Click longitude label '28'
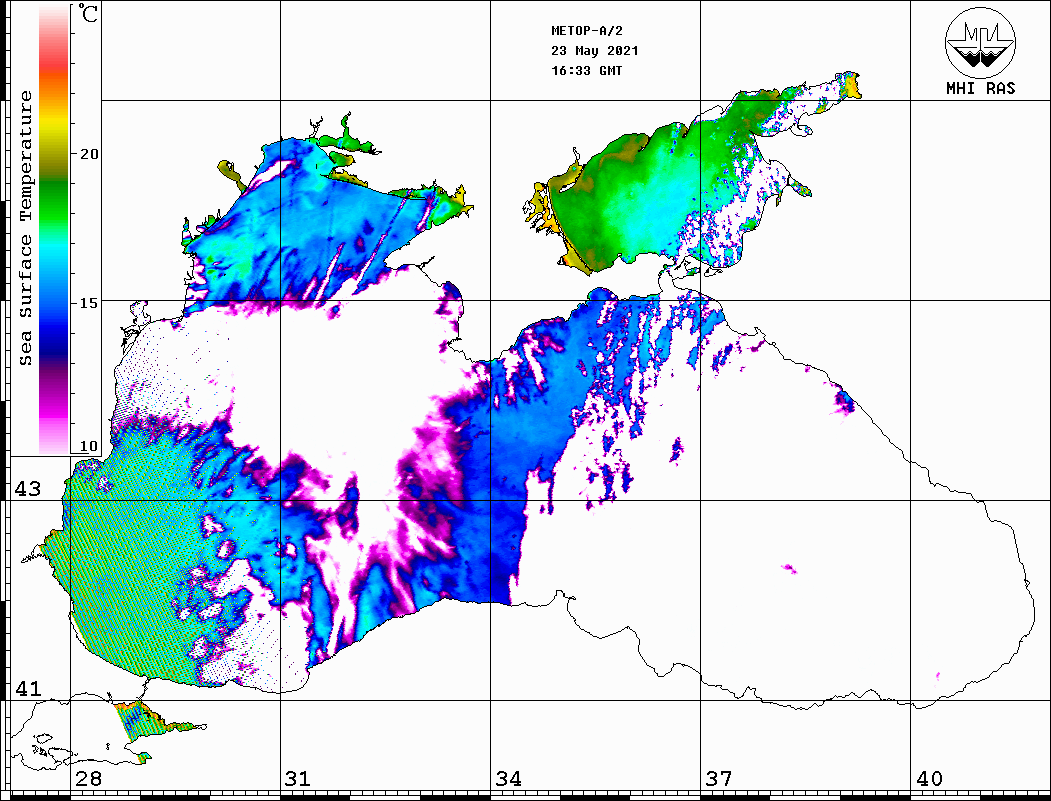The width and height of the screenshot is (1051, 801). 88,779
